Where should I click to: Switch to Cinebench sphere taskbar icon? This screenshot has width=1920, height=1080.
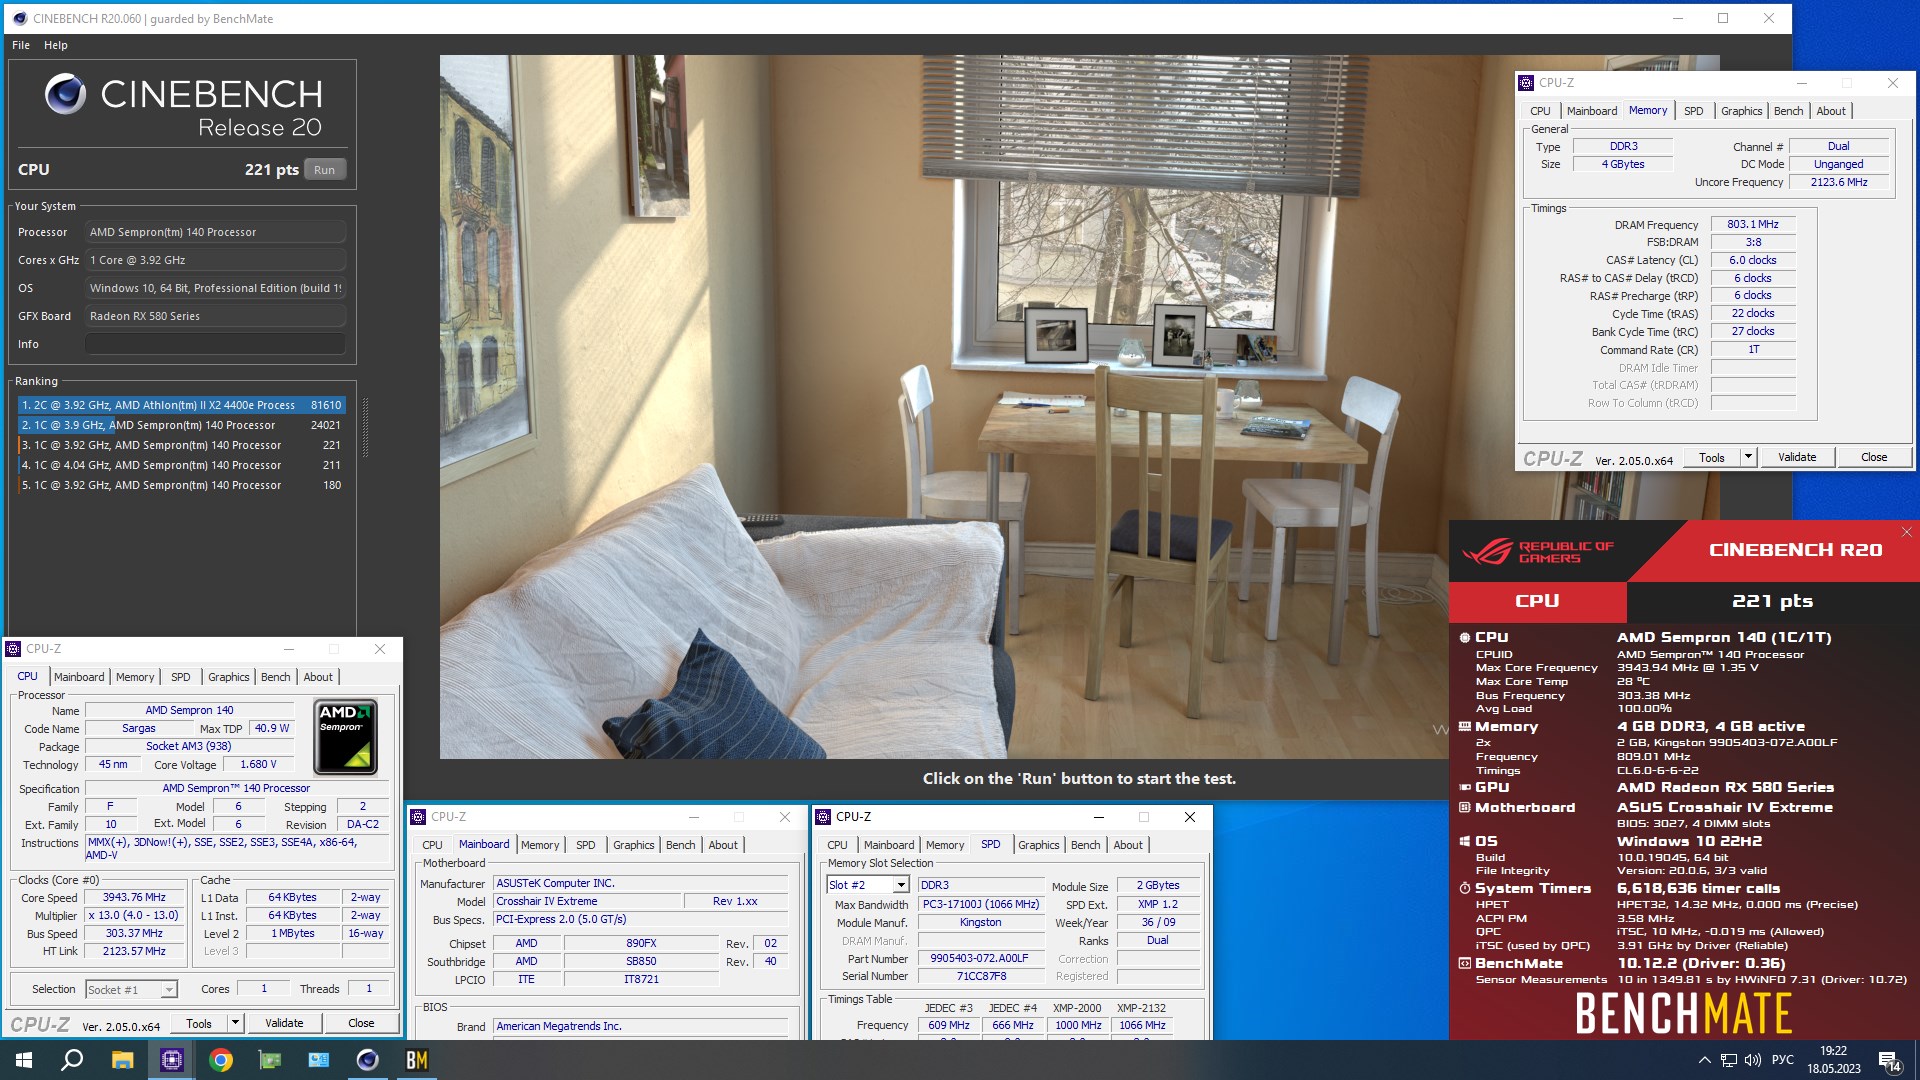[x=367, y=1060]
